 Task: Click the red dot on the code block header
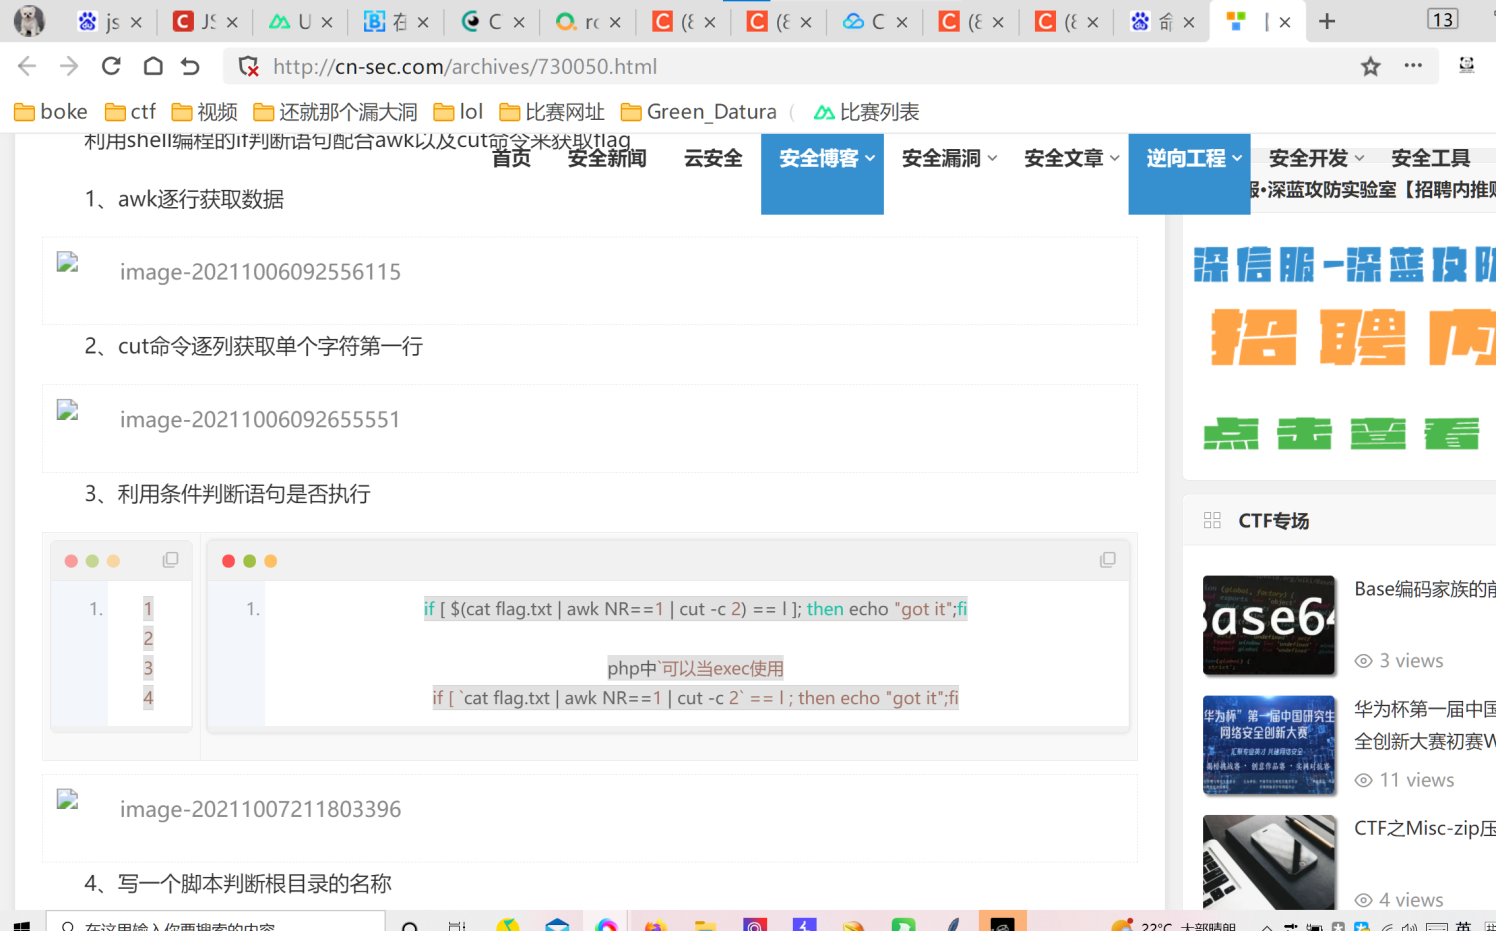pos(228,560)
